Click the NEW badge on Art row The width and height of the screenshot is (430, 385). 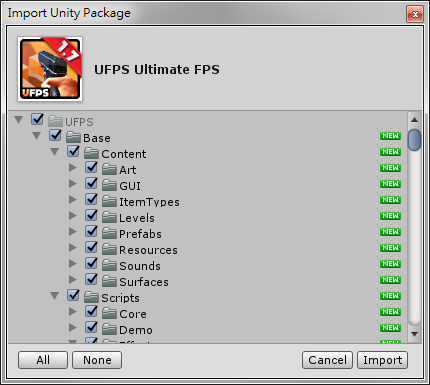(390, 168)
